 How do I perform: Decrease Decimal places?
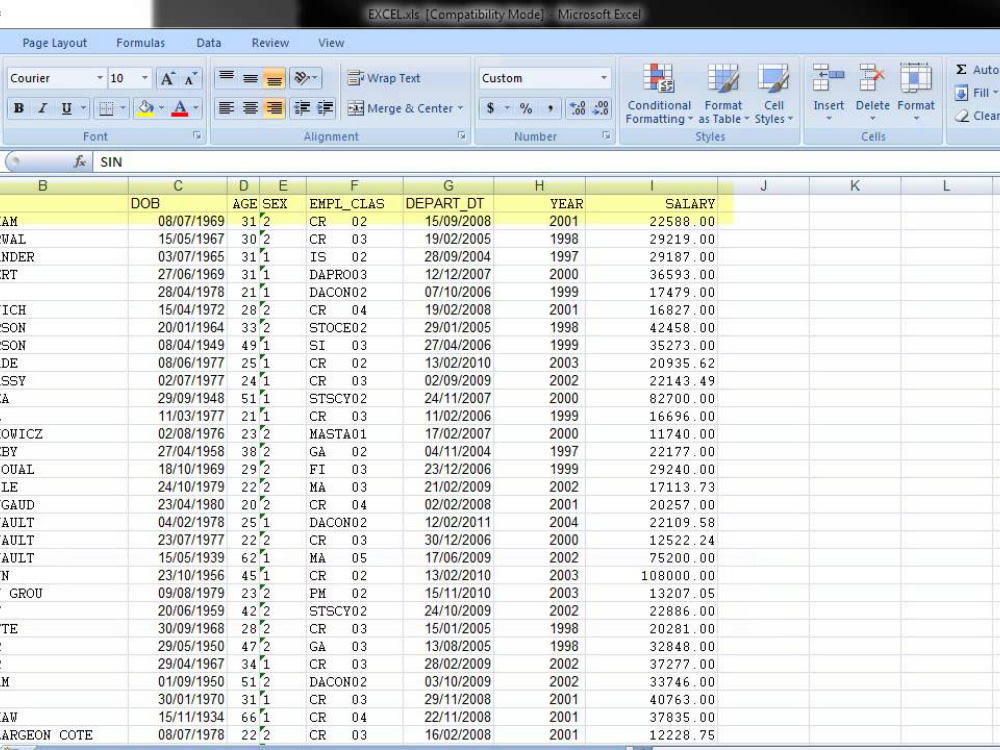[x=601, y=108]
